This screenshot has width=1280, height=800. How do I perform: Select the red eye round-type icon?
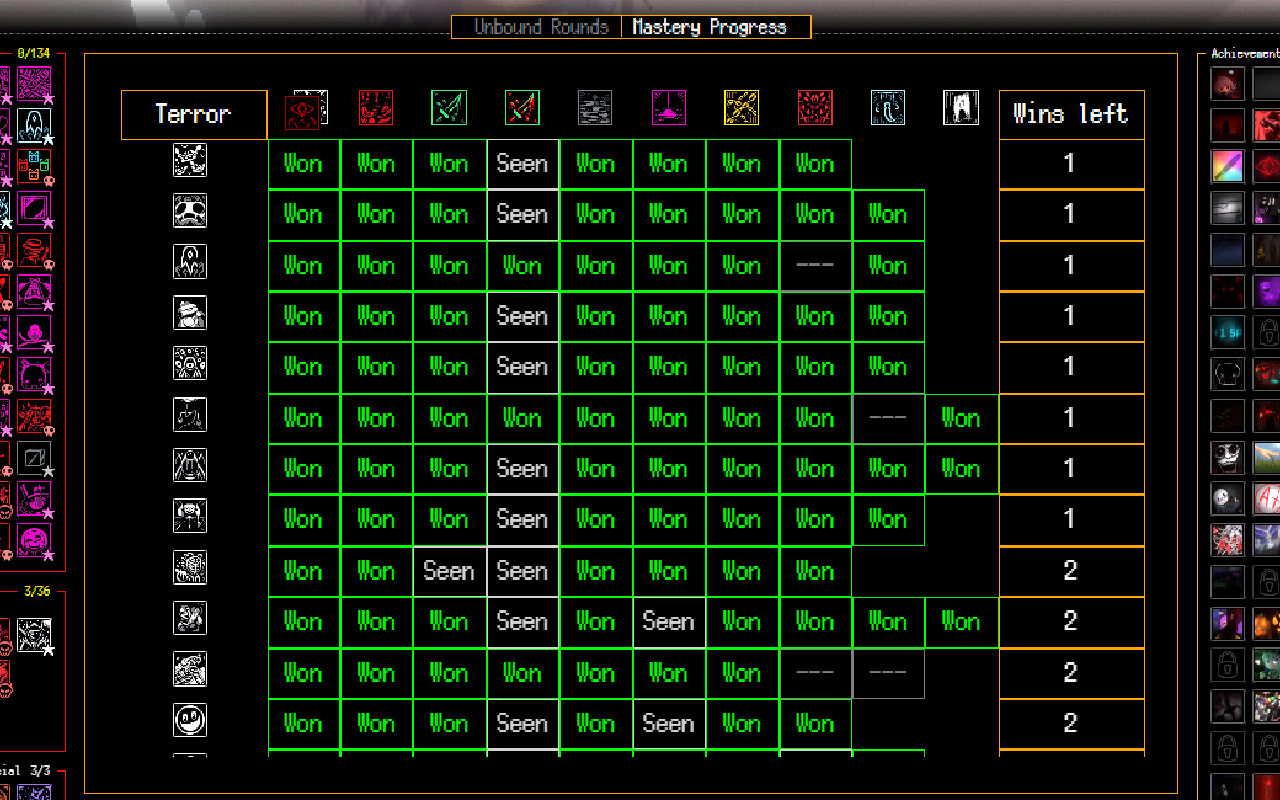[x=303, y=111]
